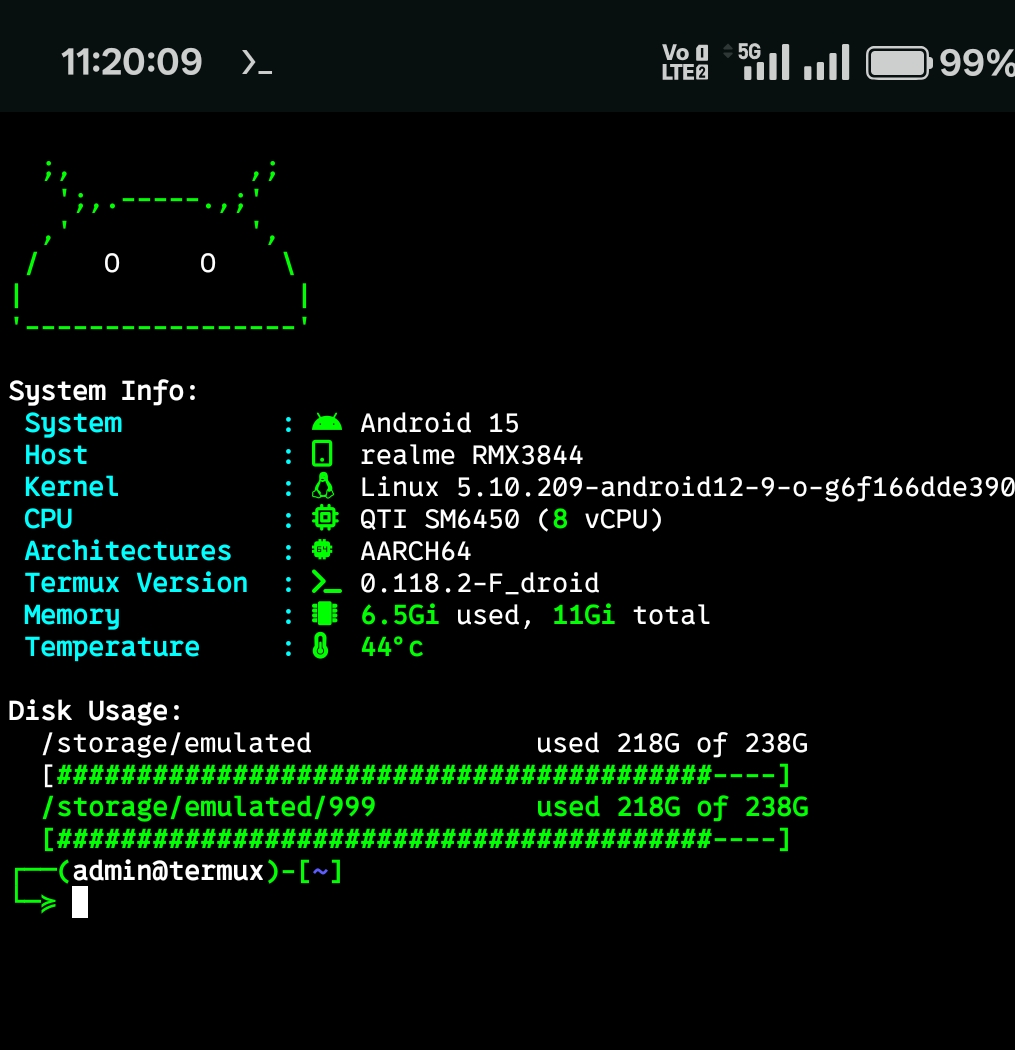Select the 'realme RMX3844' host value
1015x1050 pixels.
pos(472,455)
